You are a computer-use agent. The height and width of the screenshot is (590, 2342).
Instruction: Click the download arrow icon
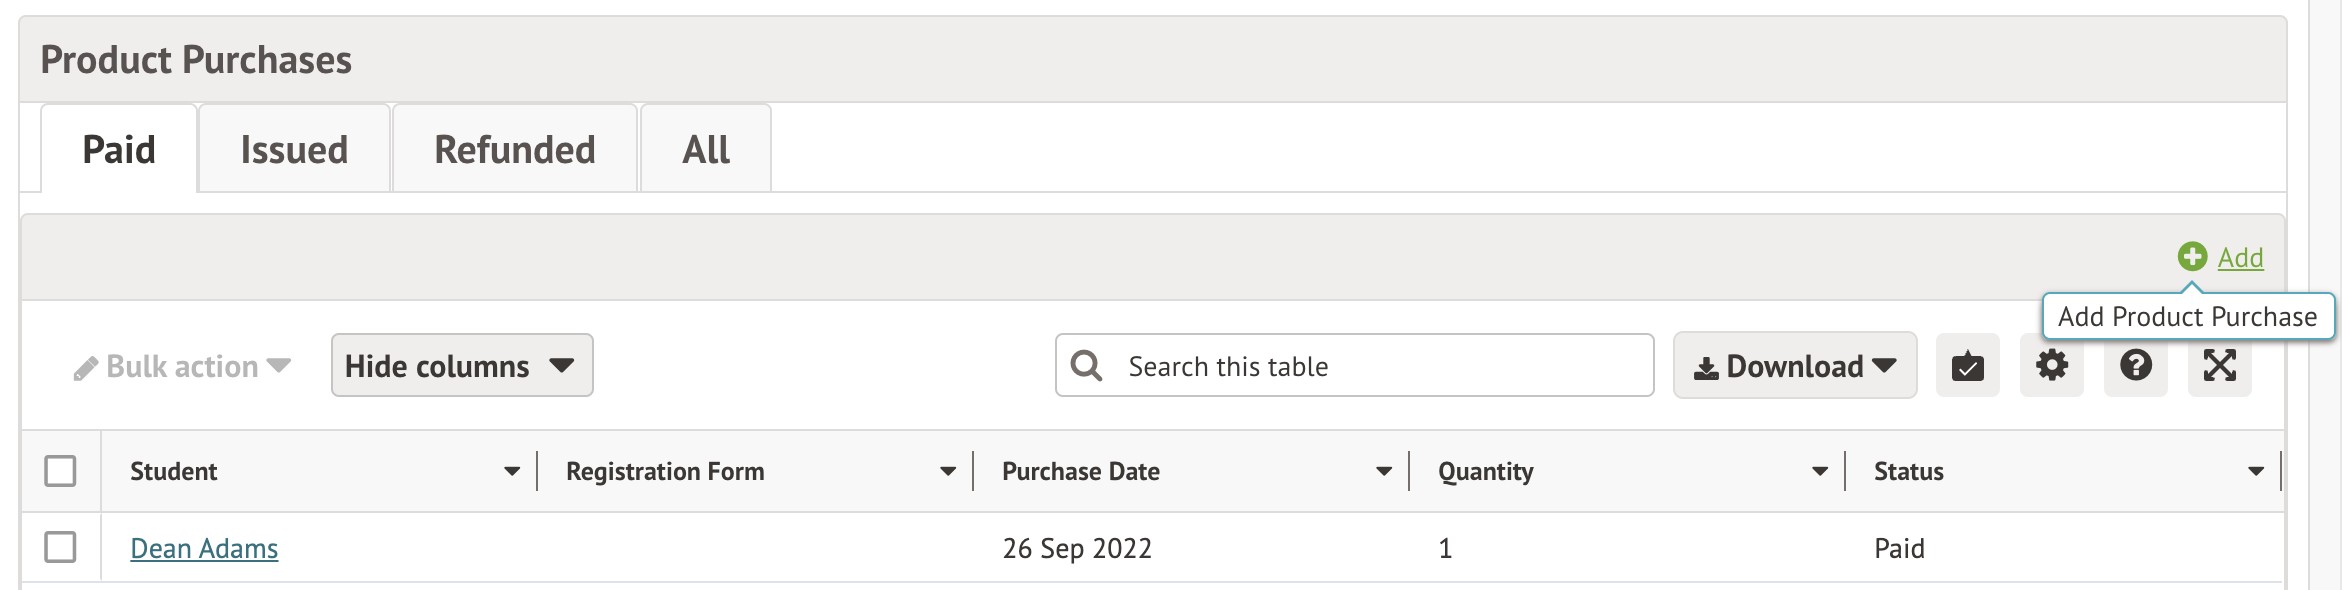point(1707,366)
